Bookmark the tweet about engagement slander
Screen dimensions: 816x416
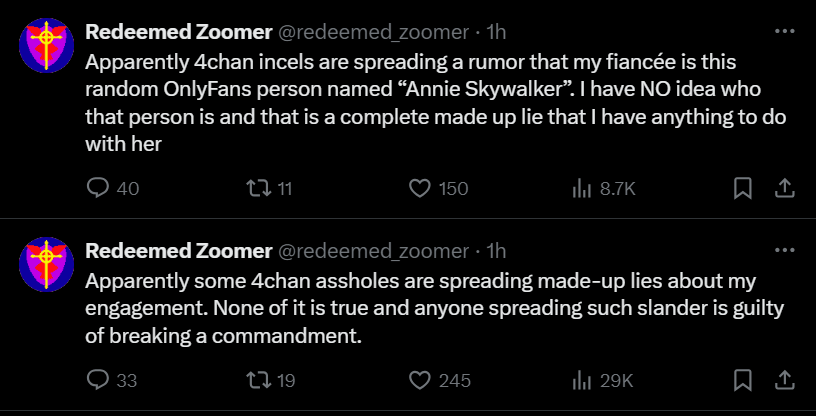click(743, 380)
